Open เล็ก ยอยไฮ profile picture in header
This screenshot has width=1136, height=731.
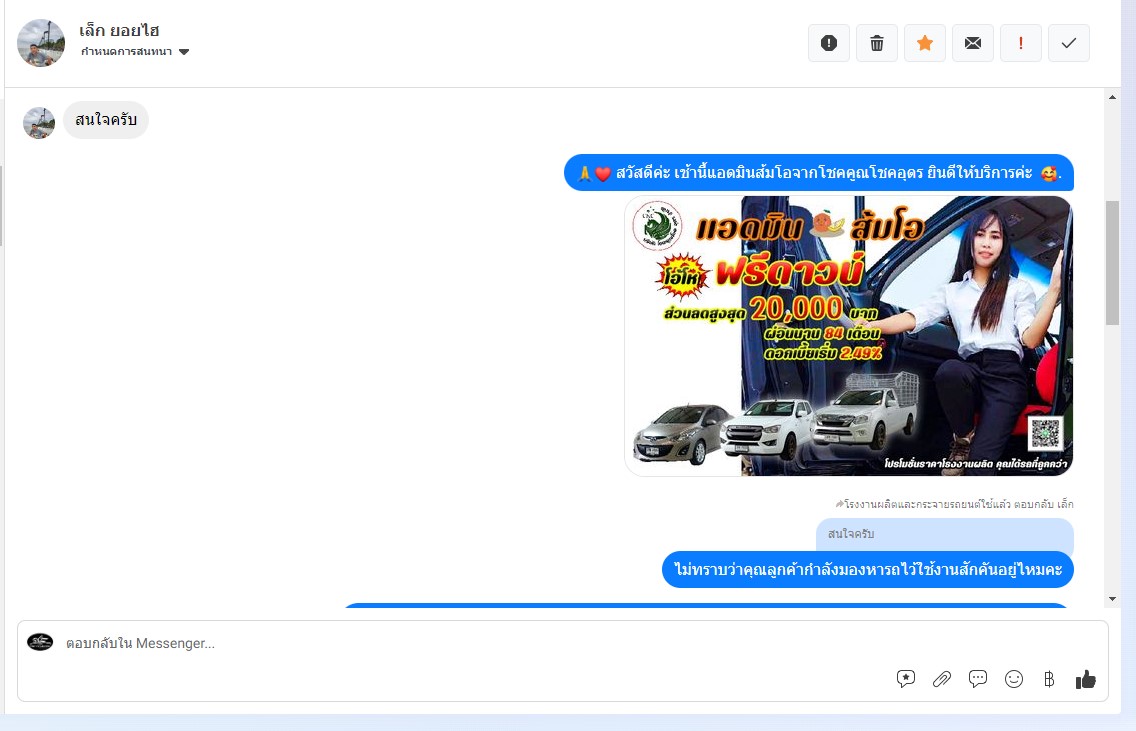coord(41,43)
